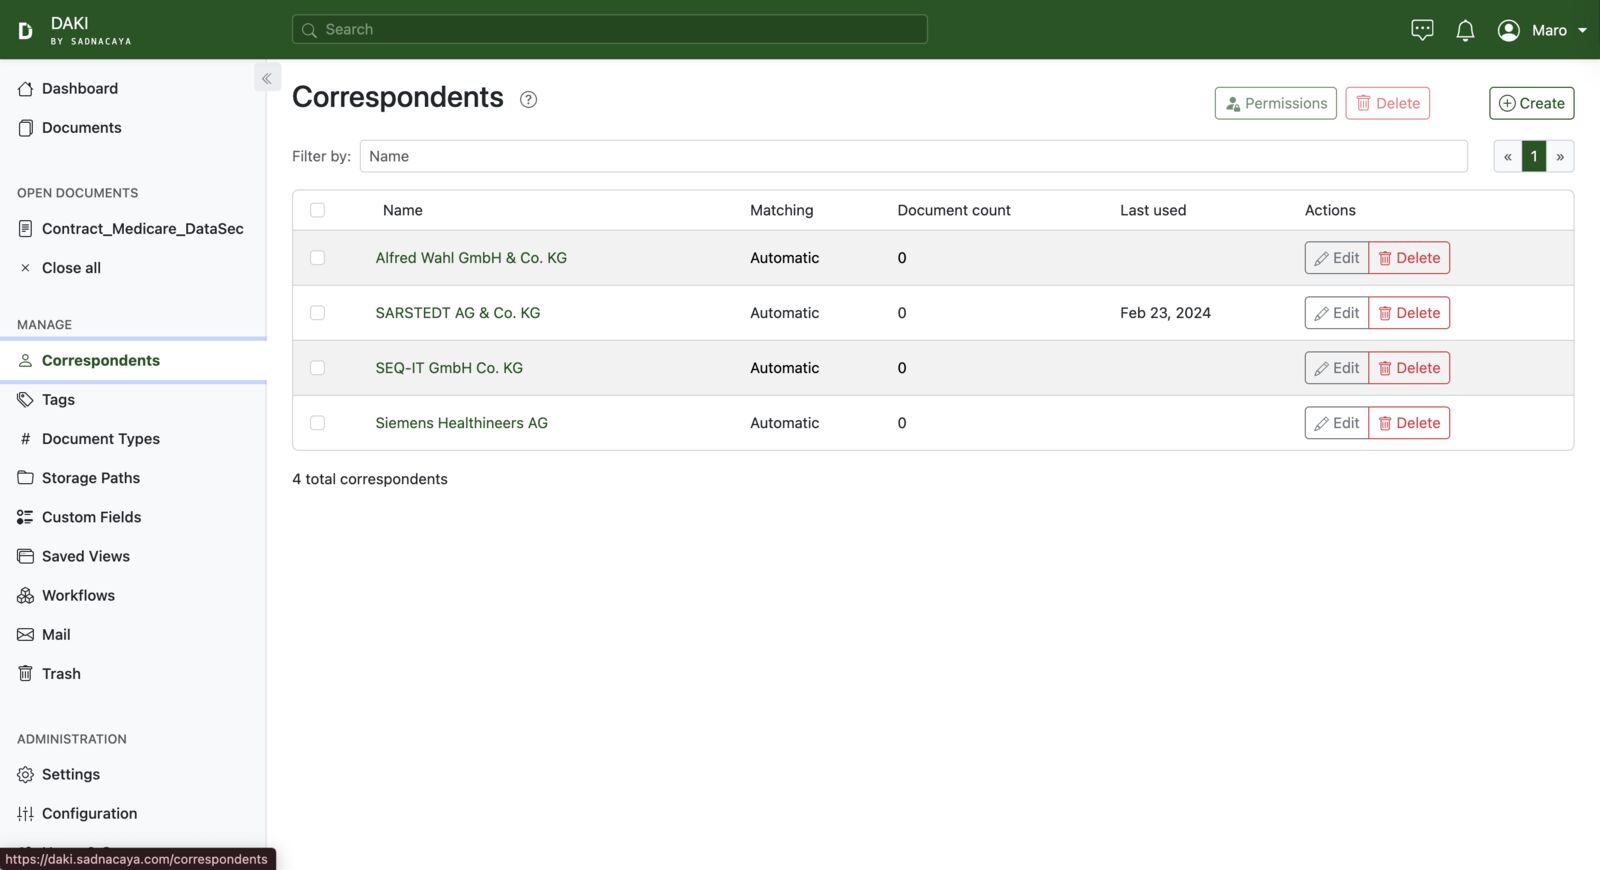Open Tags from the sidebar
Image resolution: width=1600 pixels, height=870 pixels.
[x=58, y=400]
